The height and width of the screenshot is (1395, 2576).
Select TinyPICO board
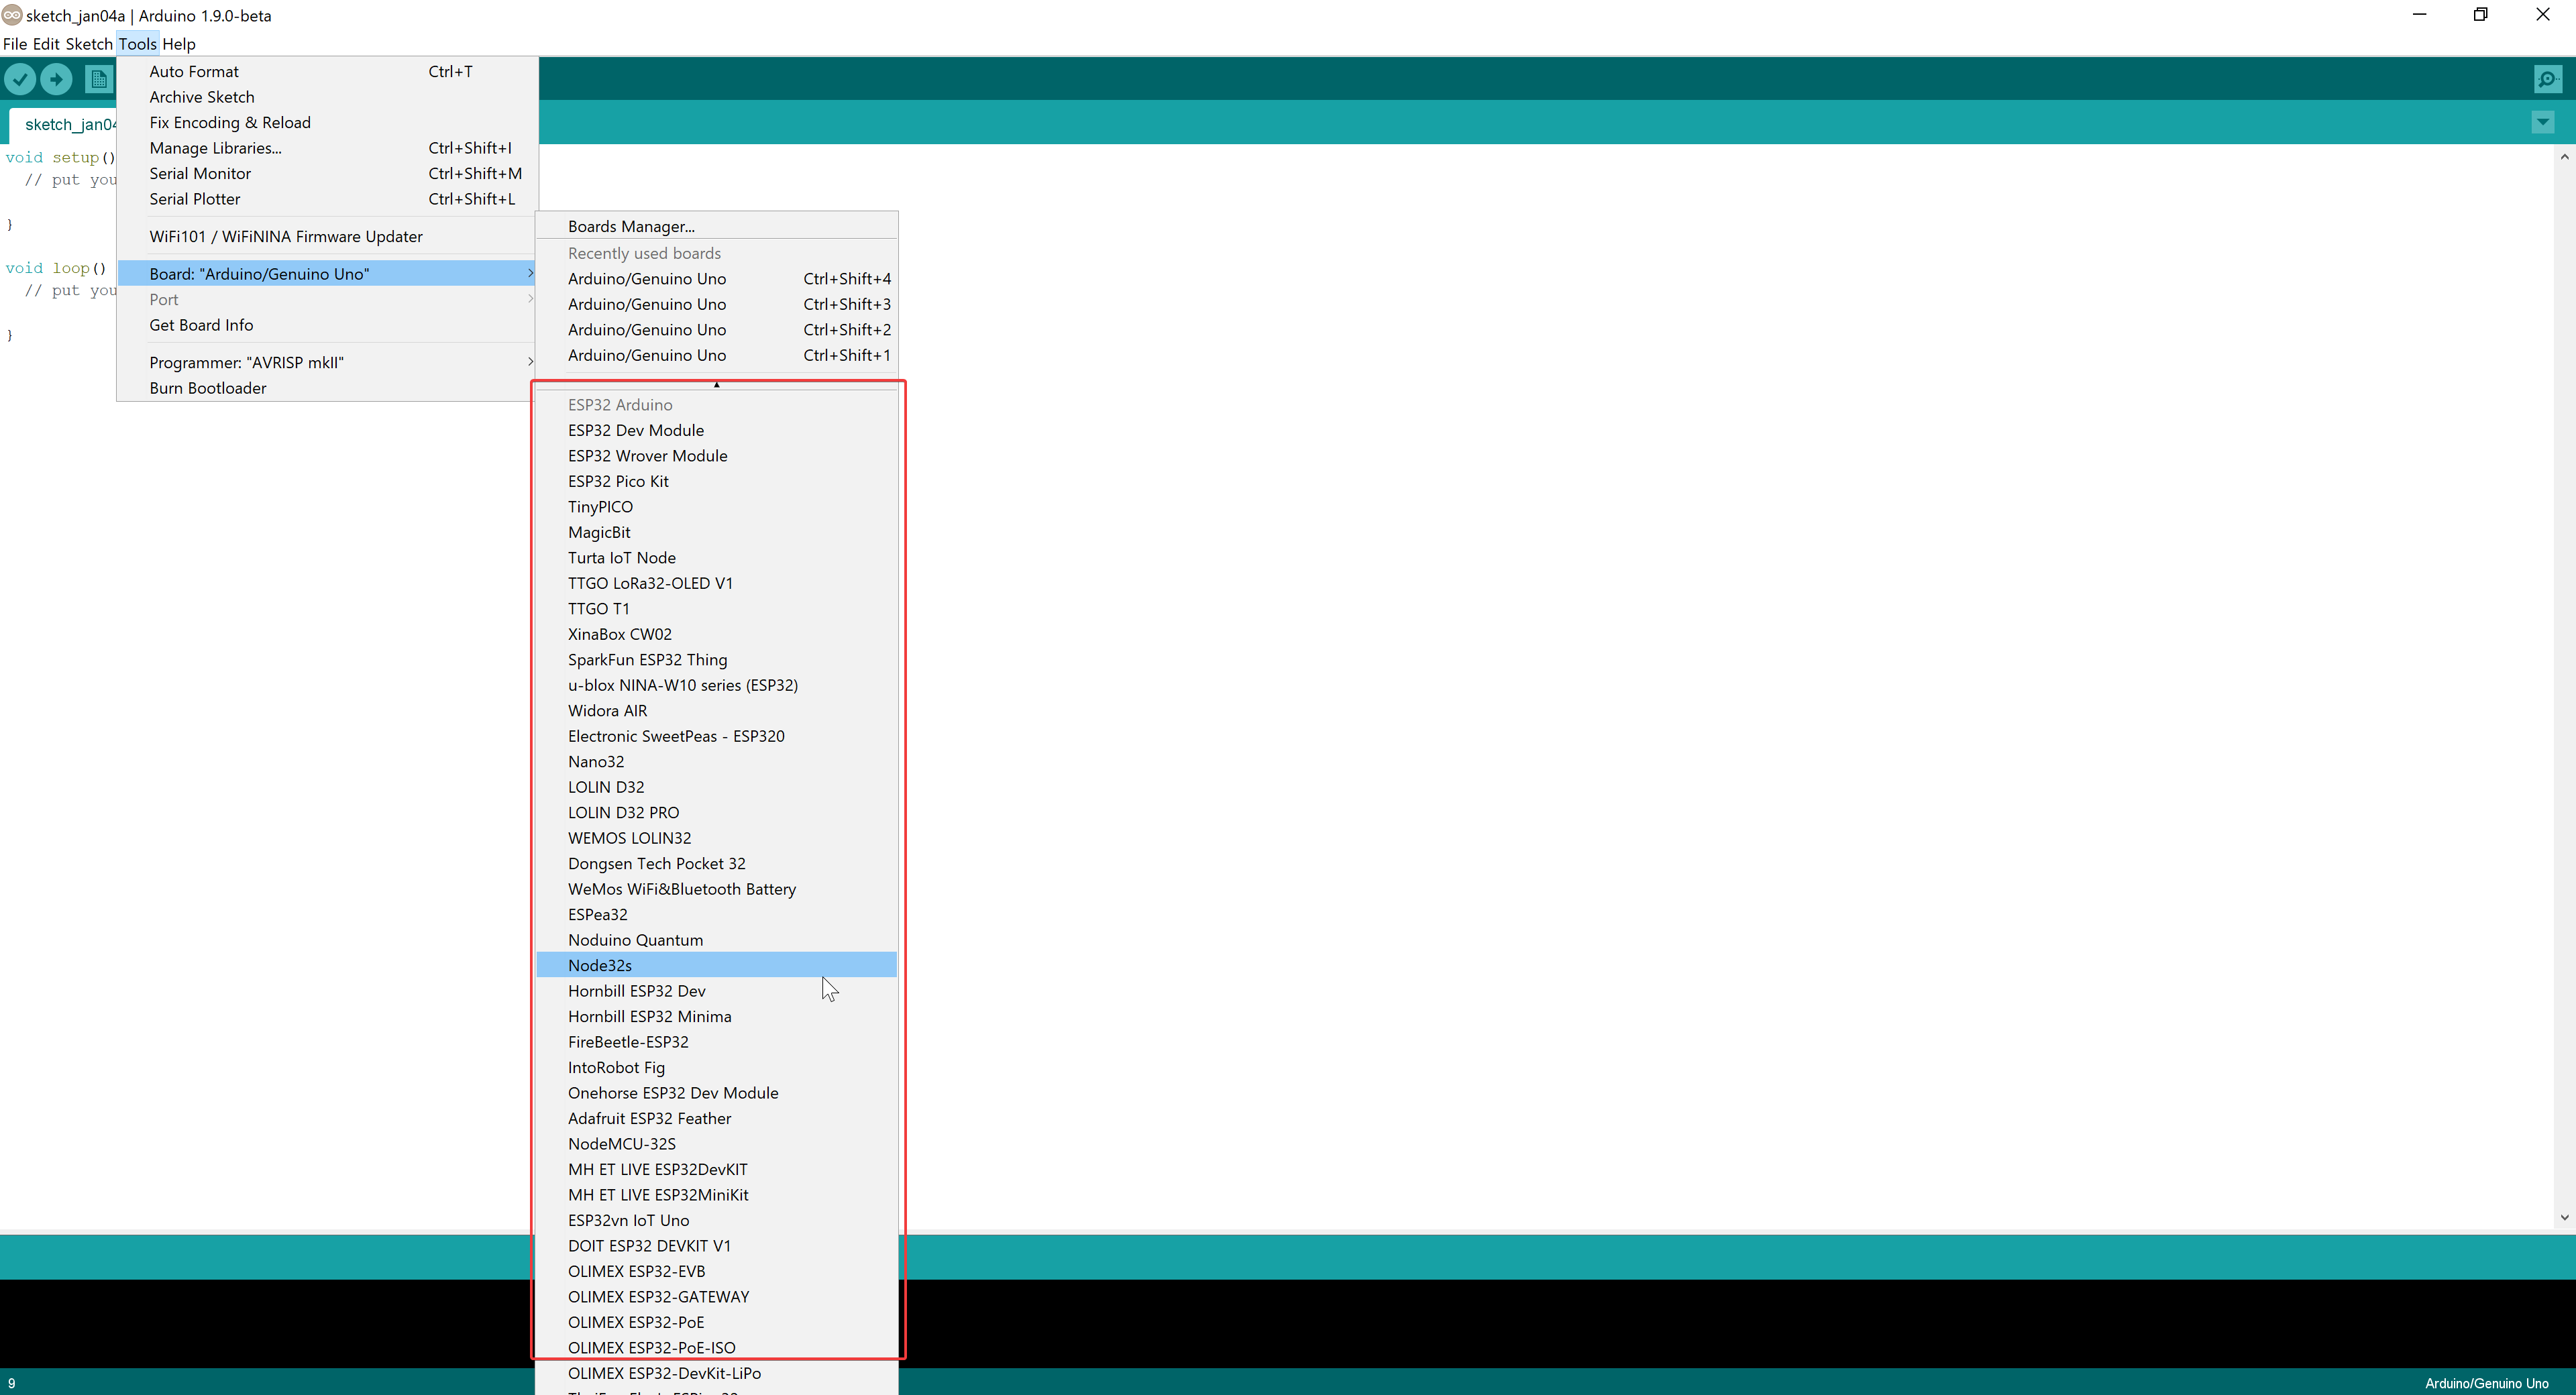coord(716,507)
